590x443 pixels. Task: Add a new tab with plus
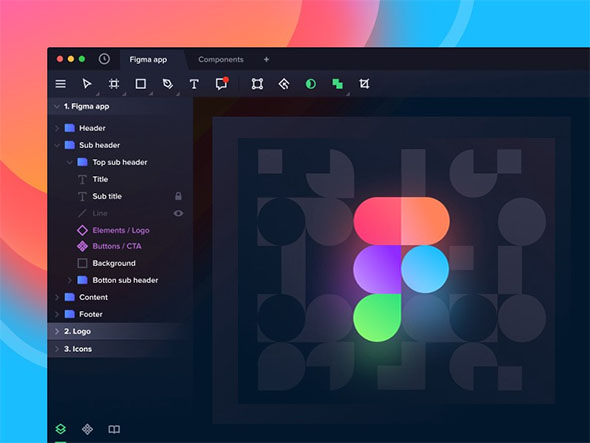click(x=266, y=59)
